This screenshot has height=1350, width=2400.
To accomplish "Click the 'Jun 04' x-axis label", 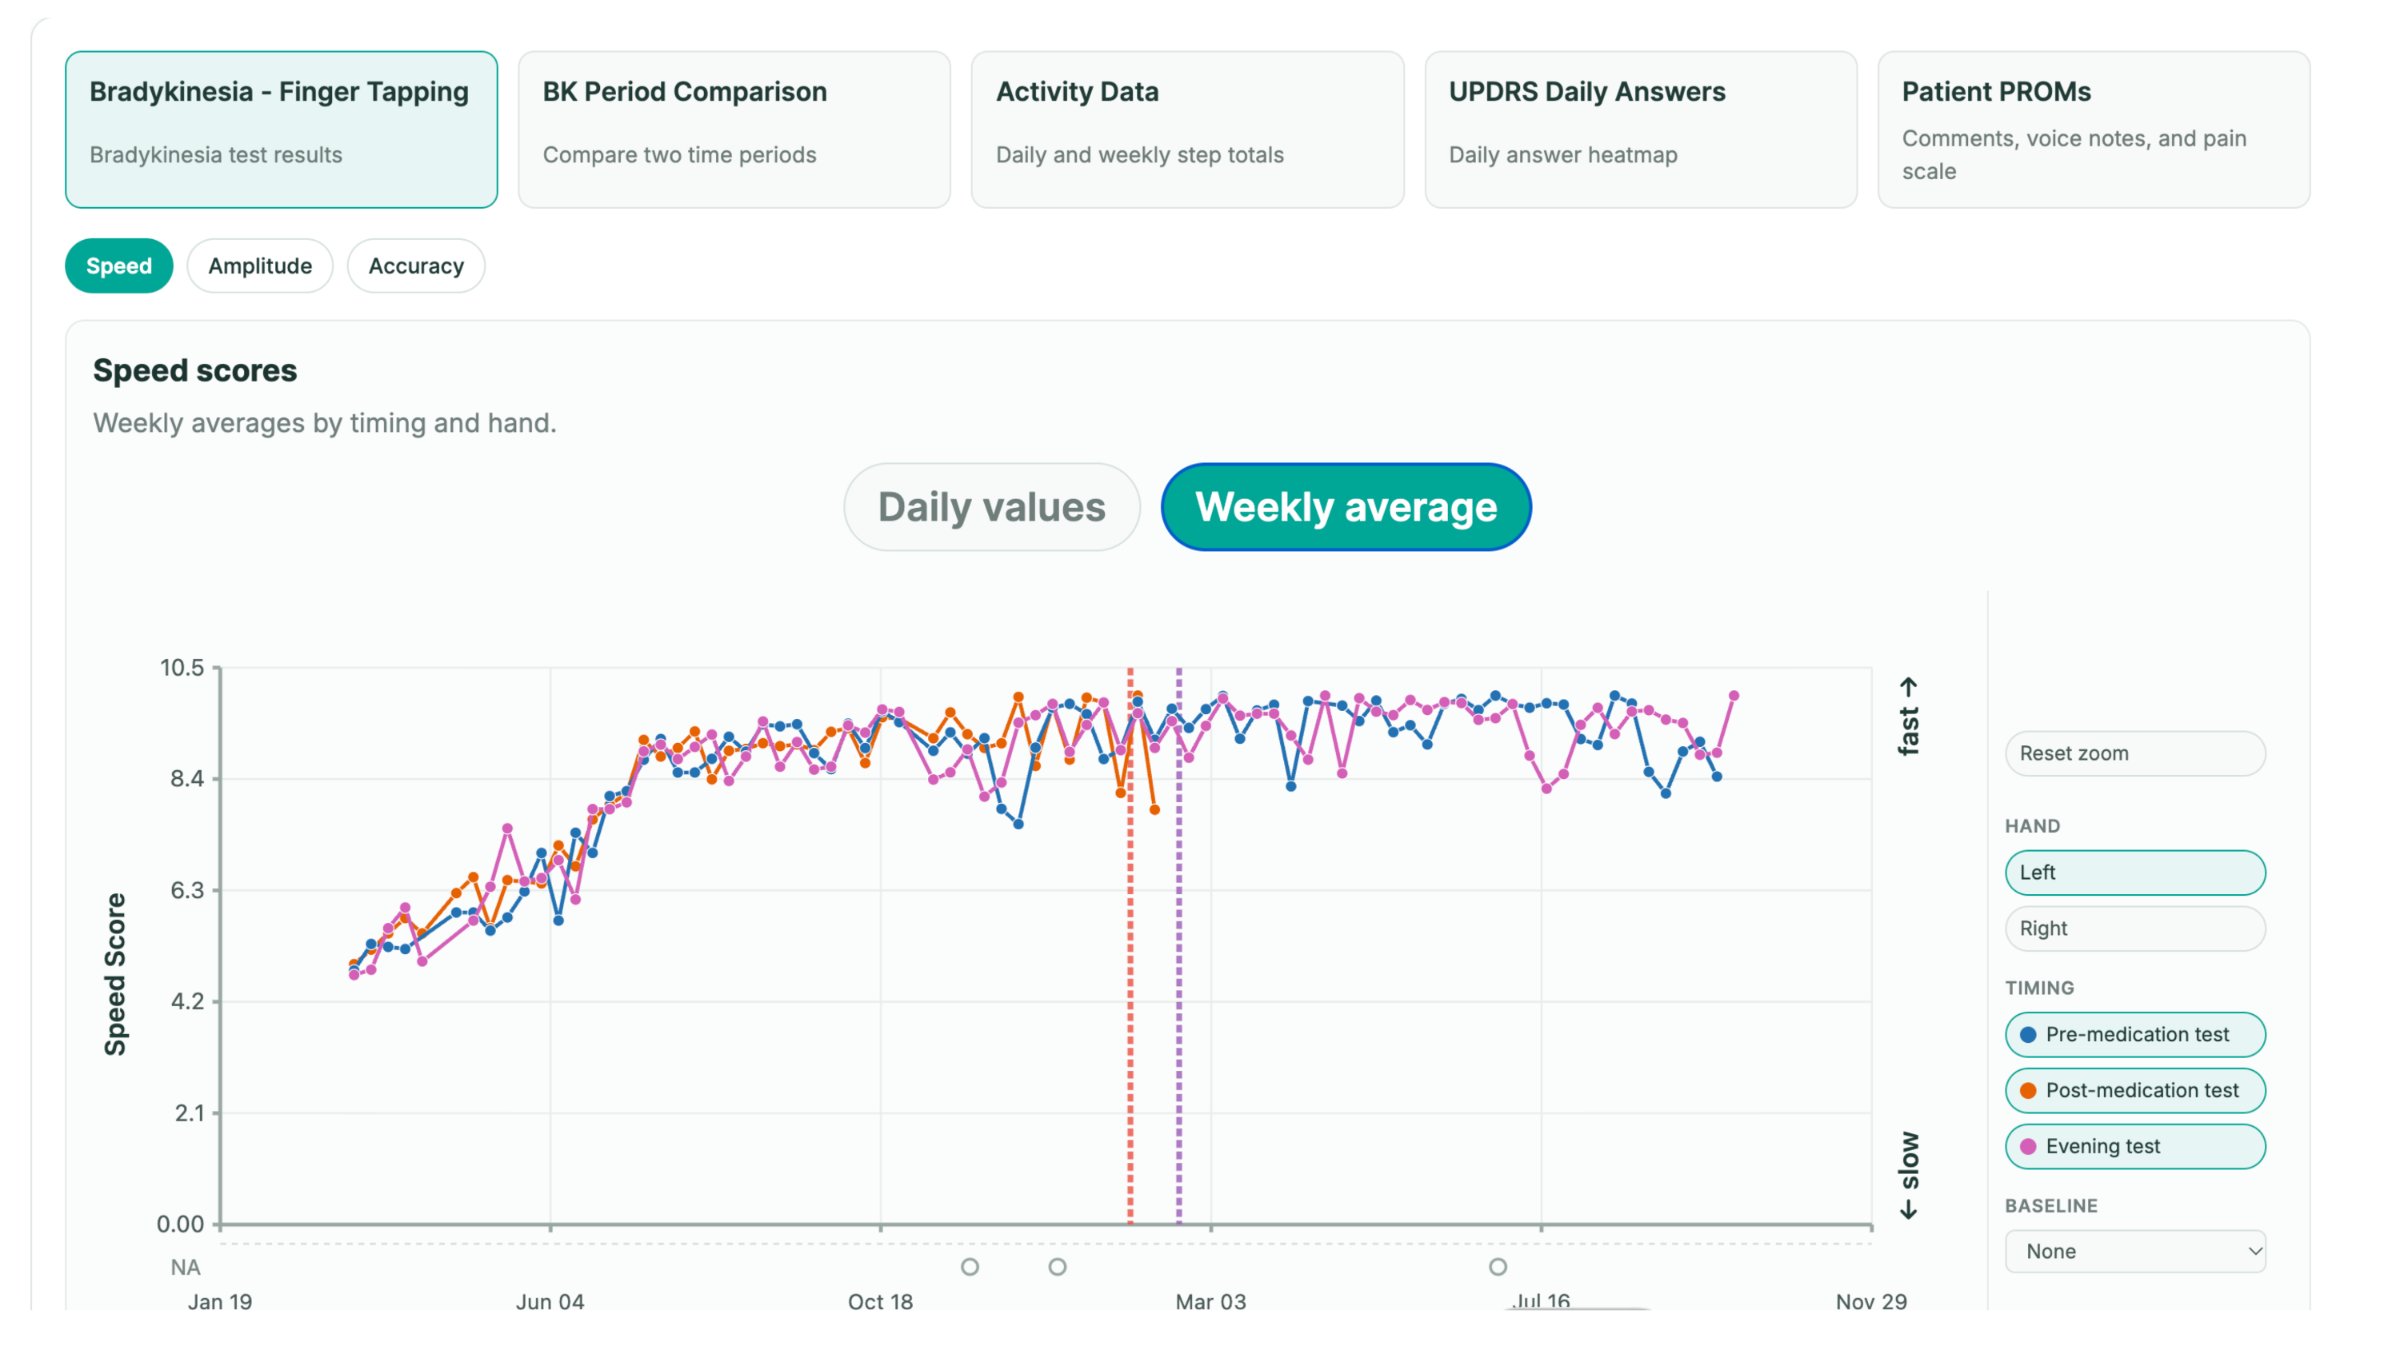I will coord(550,1302).
